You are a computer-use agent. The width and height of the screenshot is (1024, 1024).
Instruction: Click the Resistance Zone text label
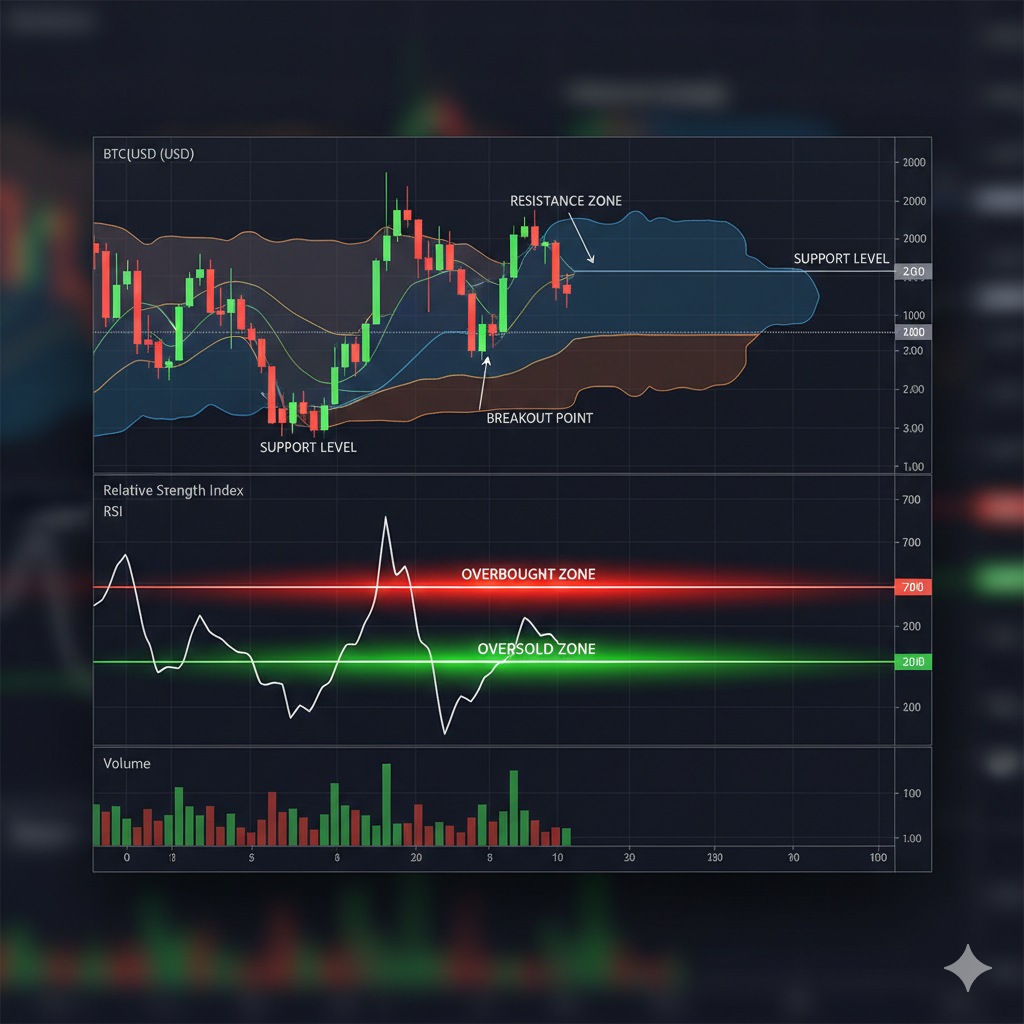[x=566, y=200]
